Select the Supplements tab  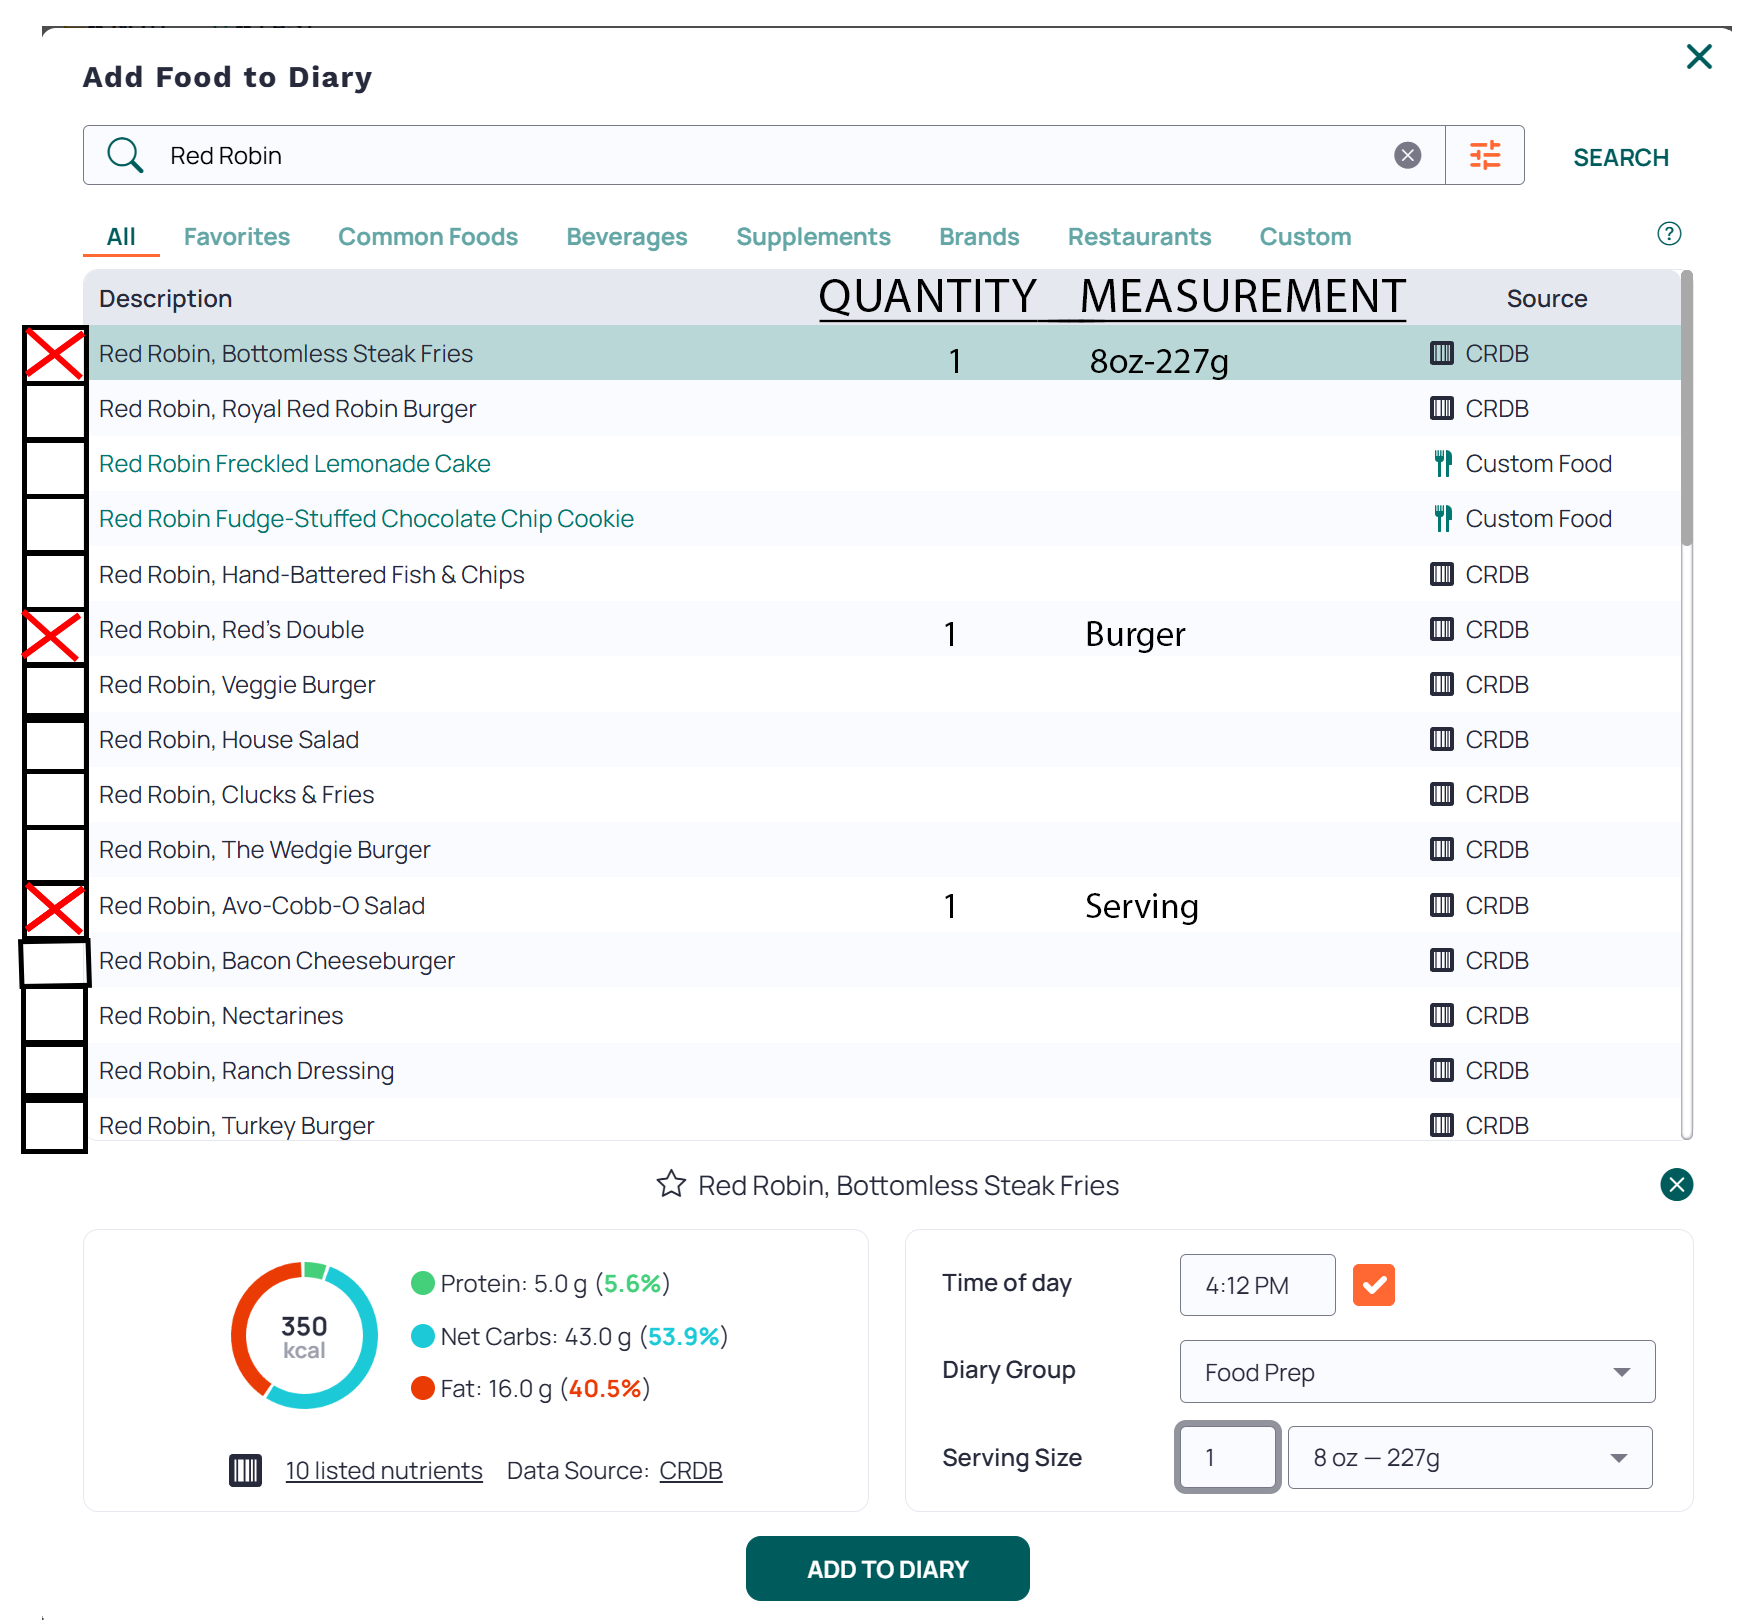[x=813, y=237]
